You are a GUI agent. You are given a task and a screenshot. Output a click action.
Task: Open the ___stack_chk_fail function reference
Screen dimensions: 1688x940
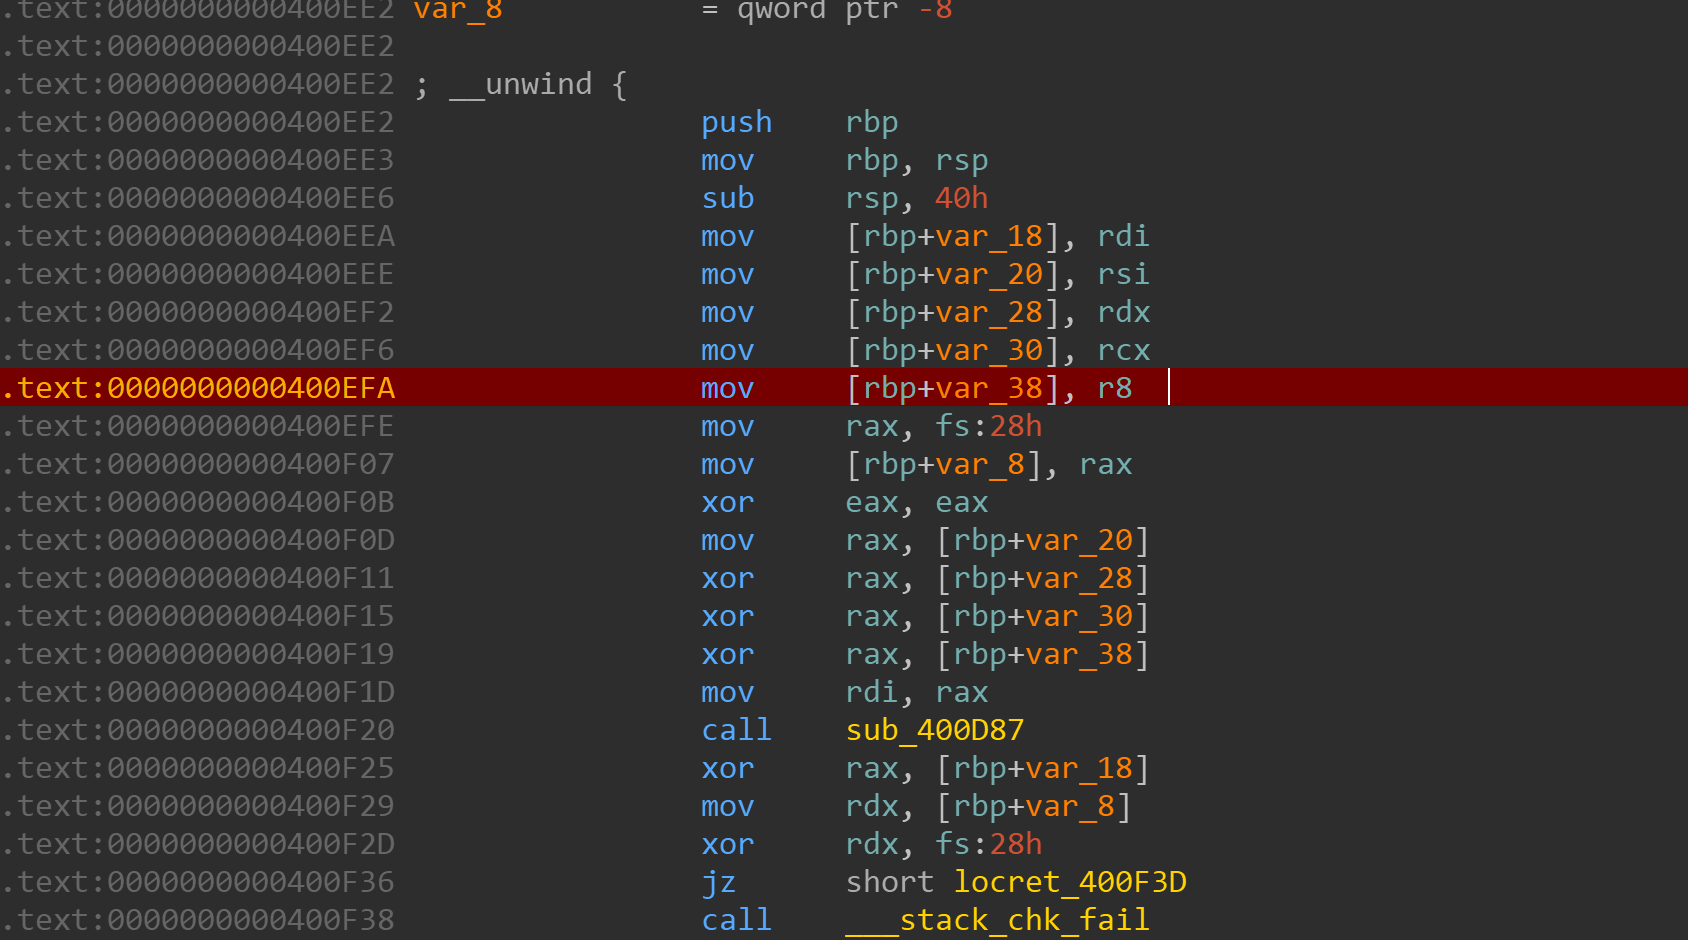997,920
